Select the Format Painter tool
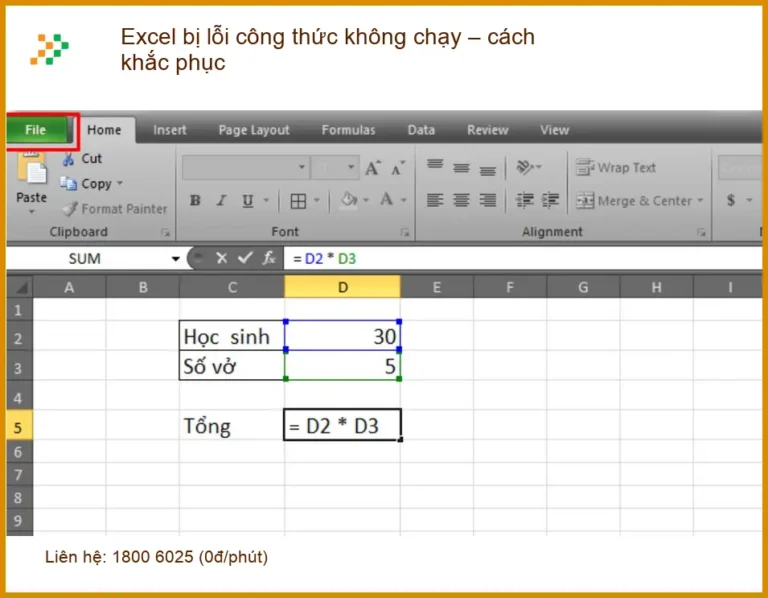Image resolution: width=768 pixels, height=598 pixels. 114,209
